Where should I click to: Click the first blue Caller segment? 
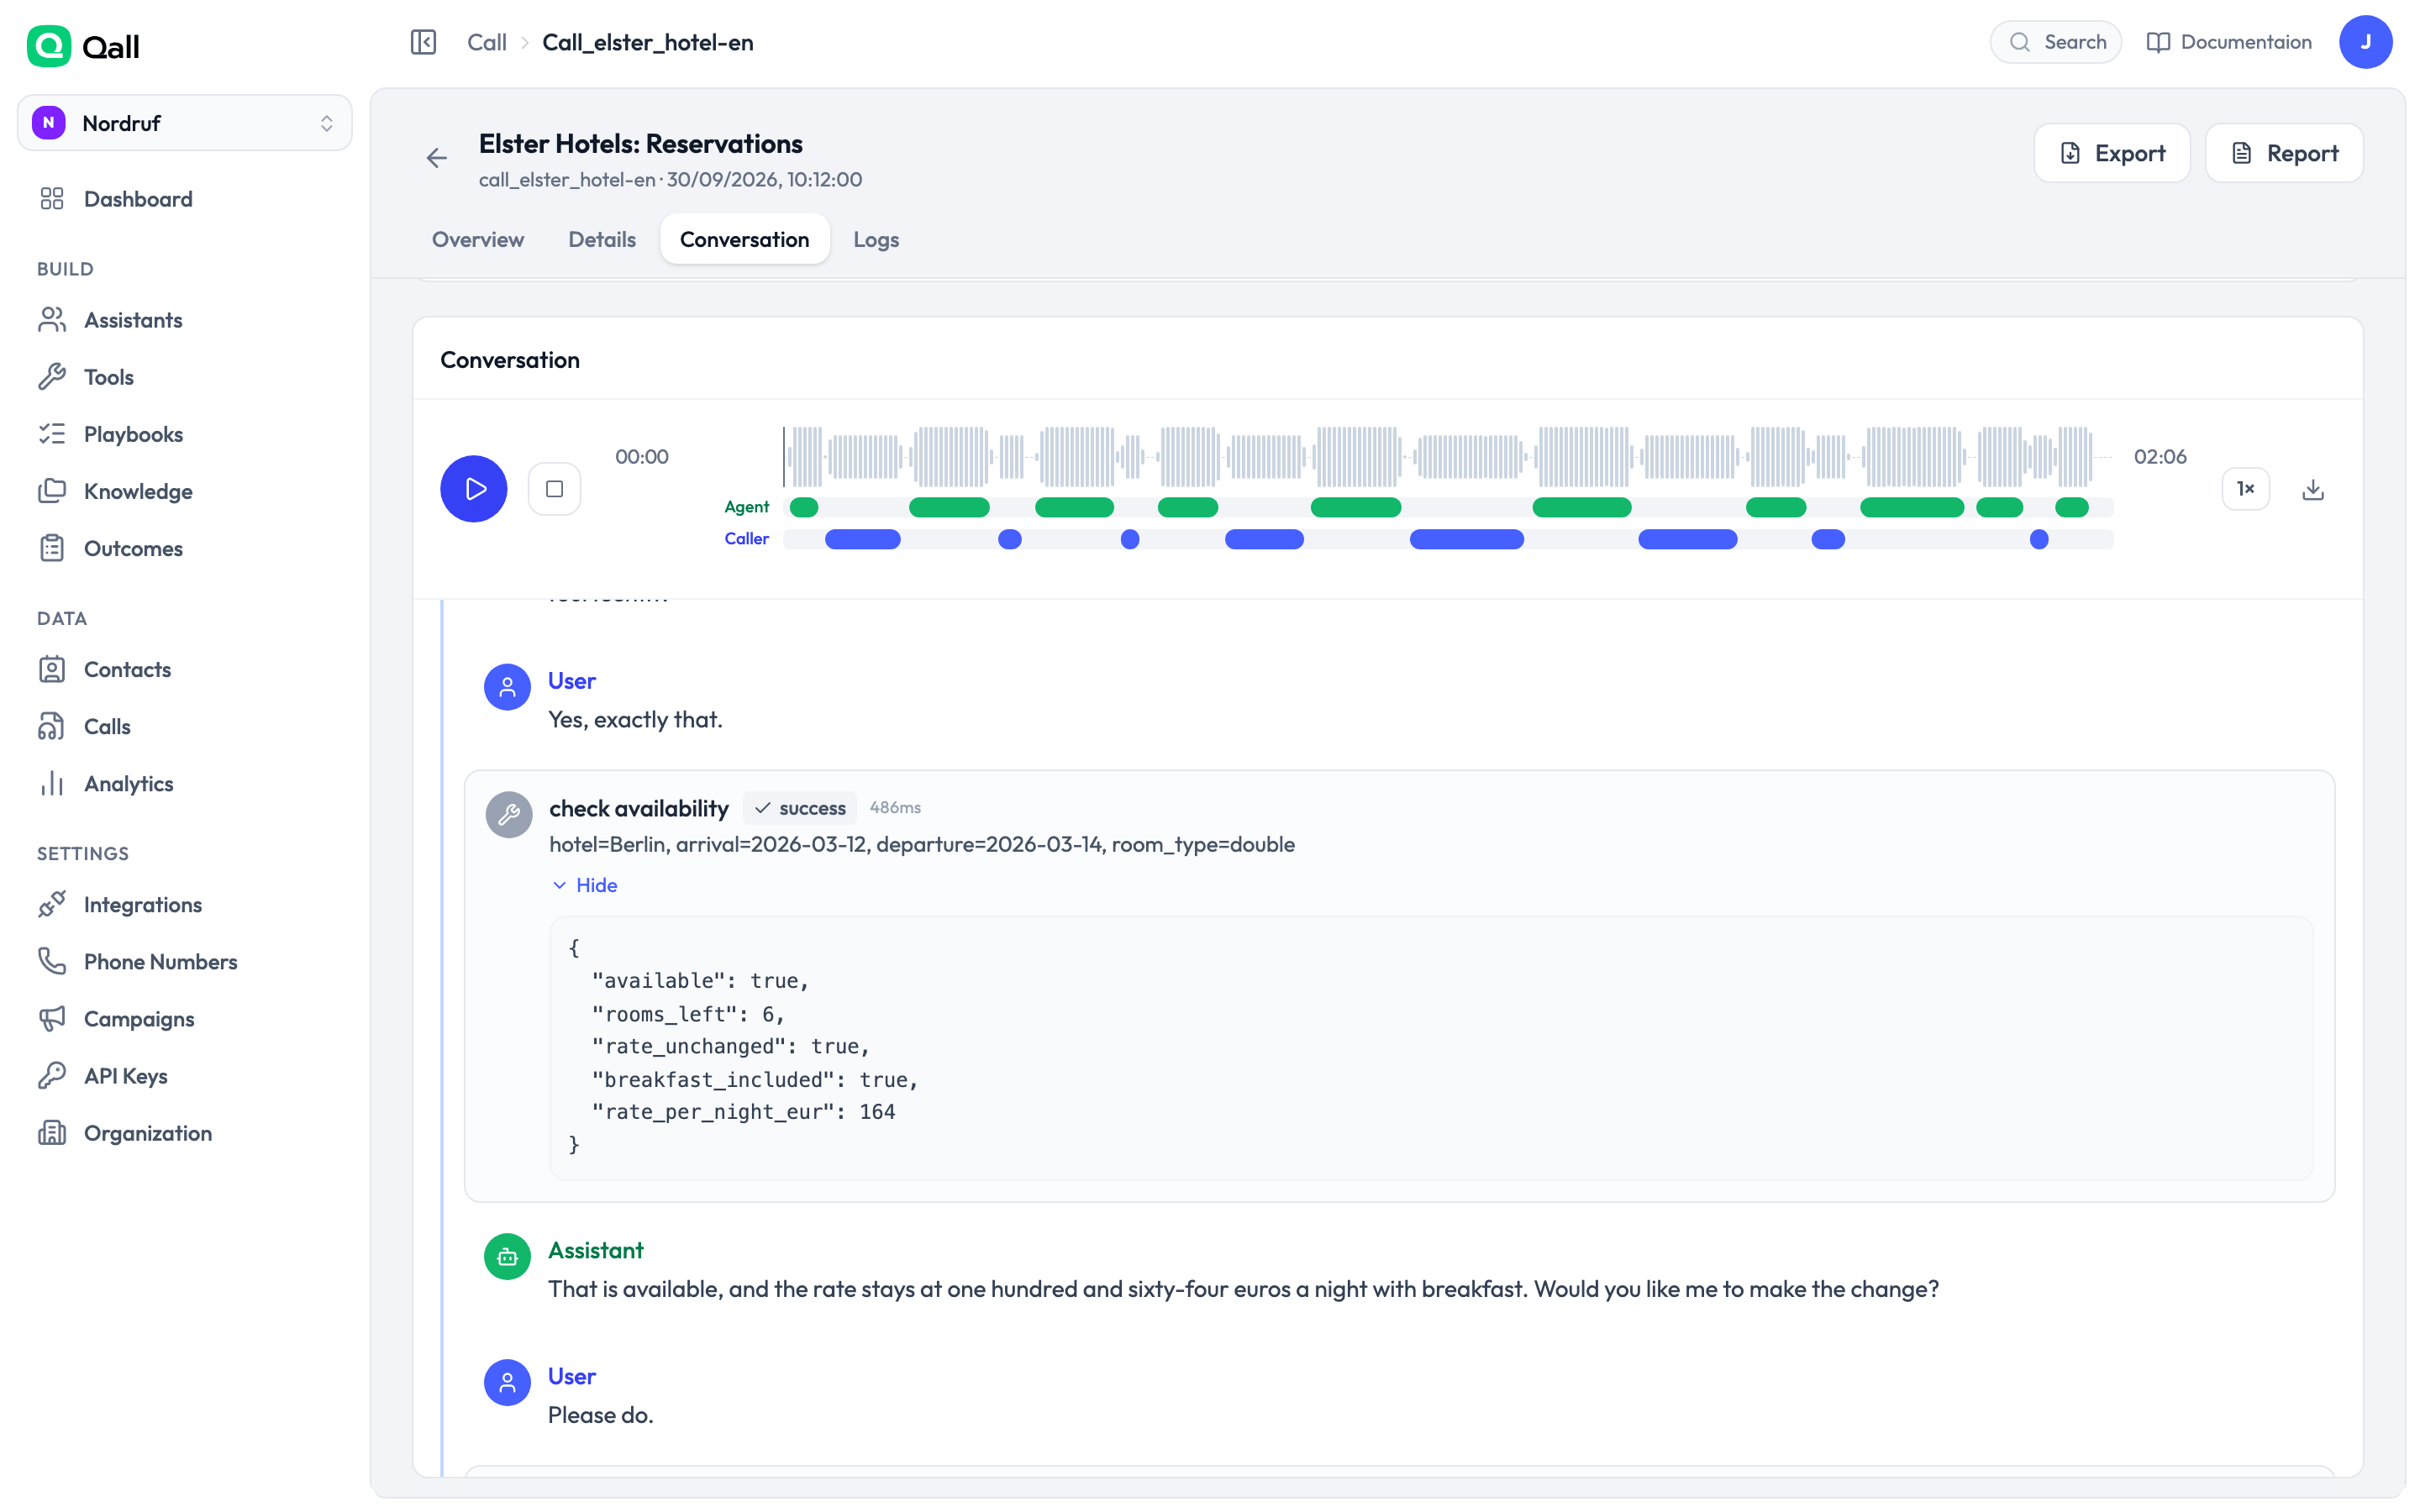(x=862, y=539)
